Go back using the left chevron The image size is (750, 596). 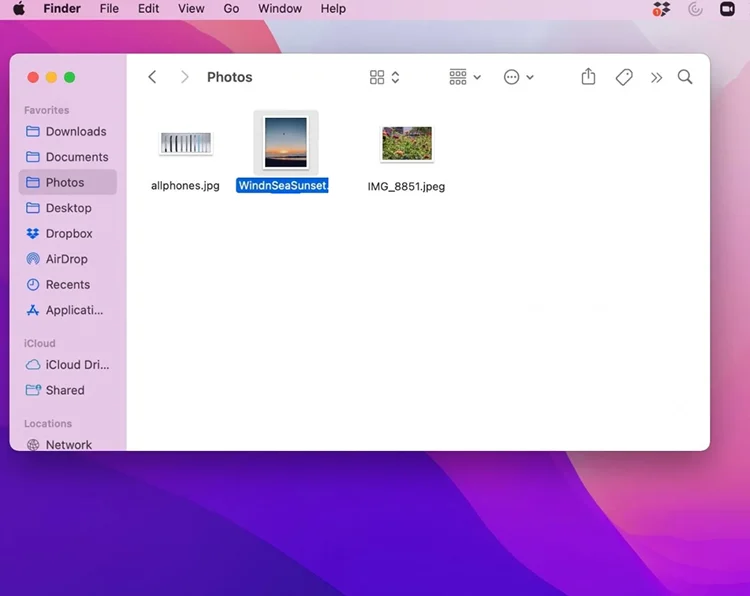(152, 77)
